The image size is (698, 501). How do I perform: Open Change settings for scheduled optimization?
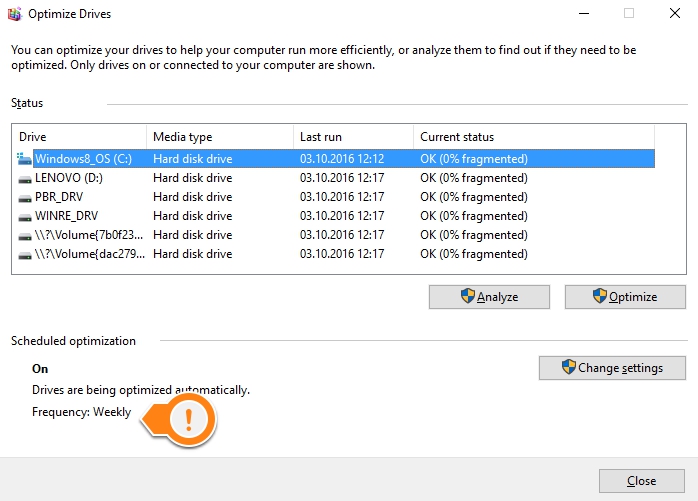612,368
